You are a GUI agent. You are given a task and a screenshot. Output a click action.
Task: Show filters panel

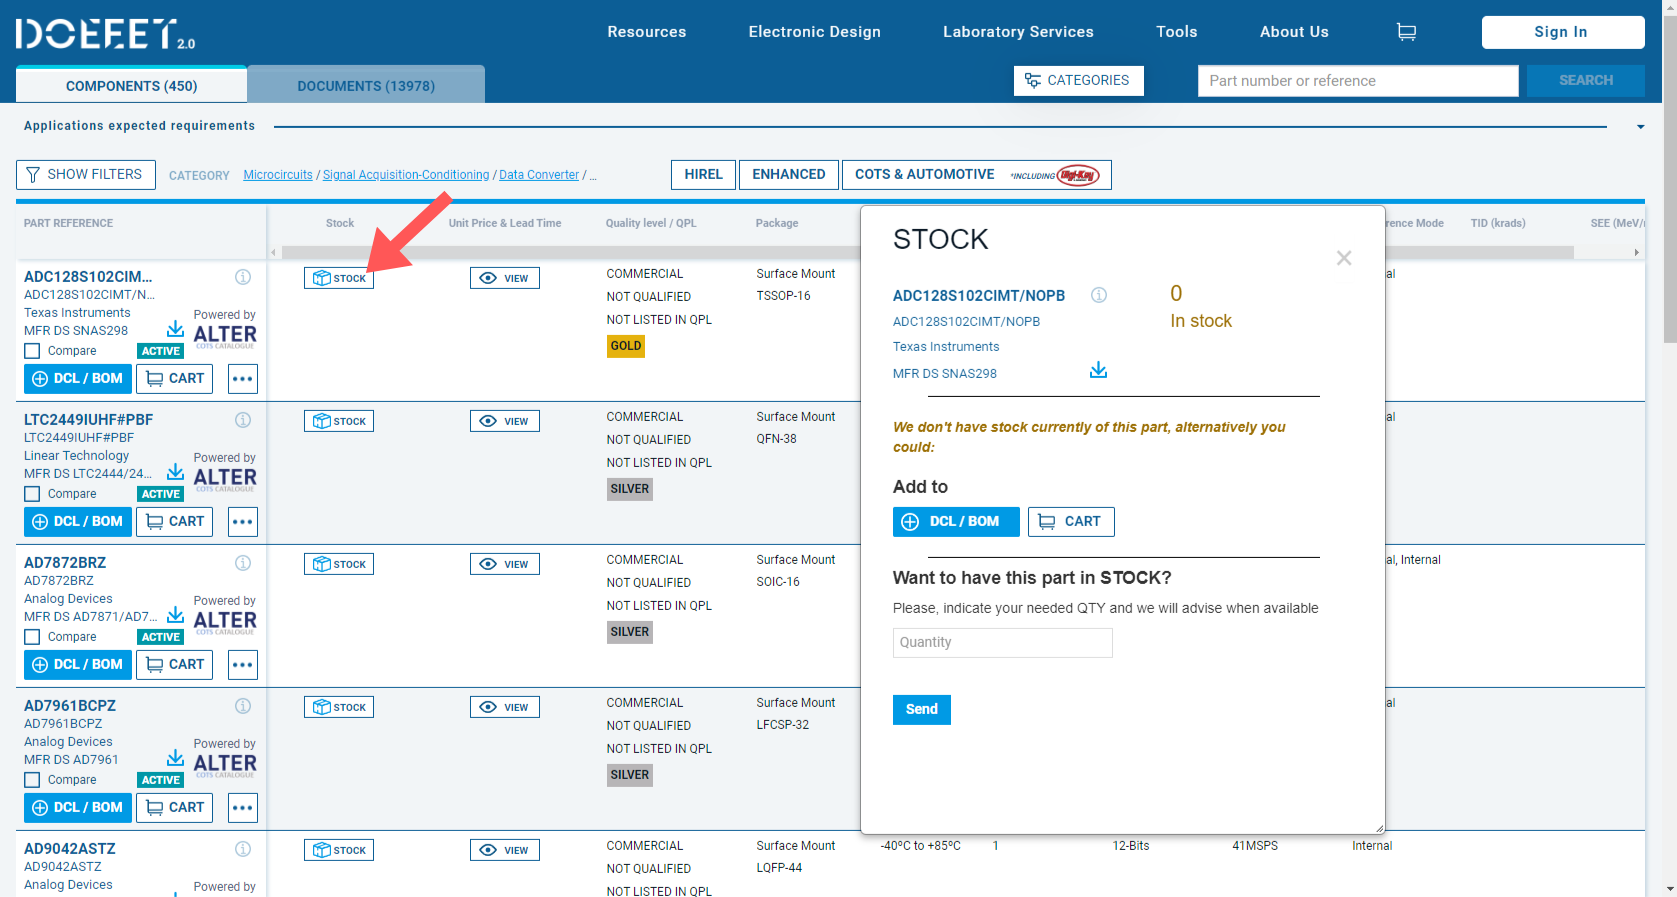(86, 175)
